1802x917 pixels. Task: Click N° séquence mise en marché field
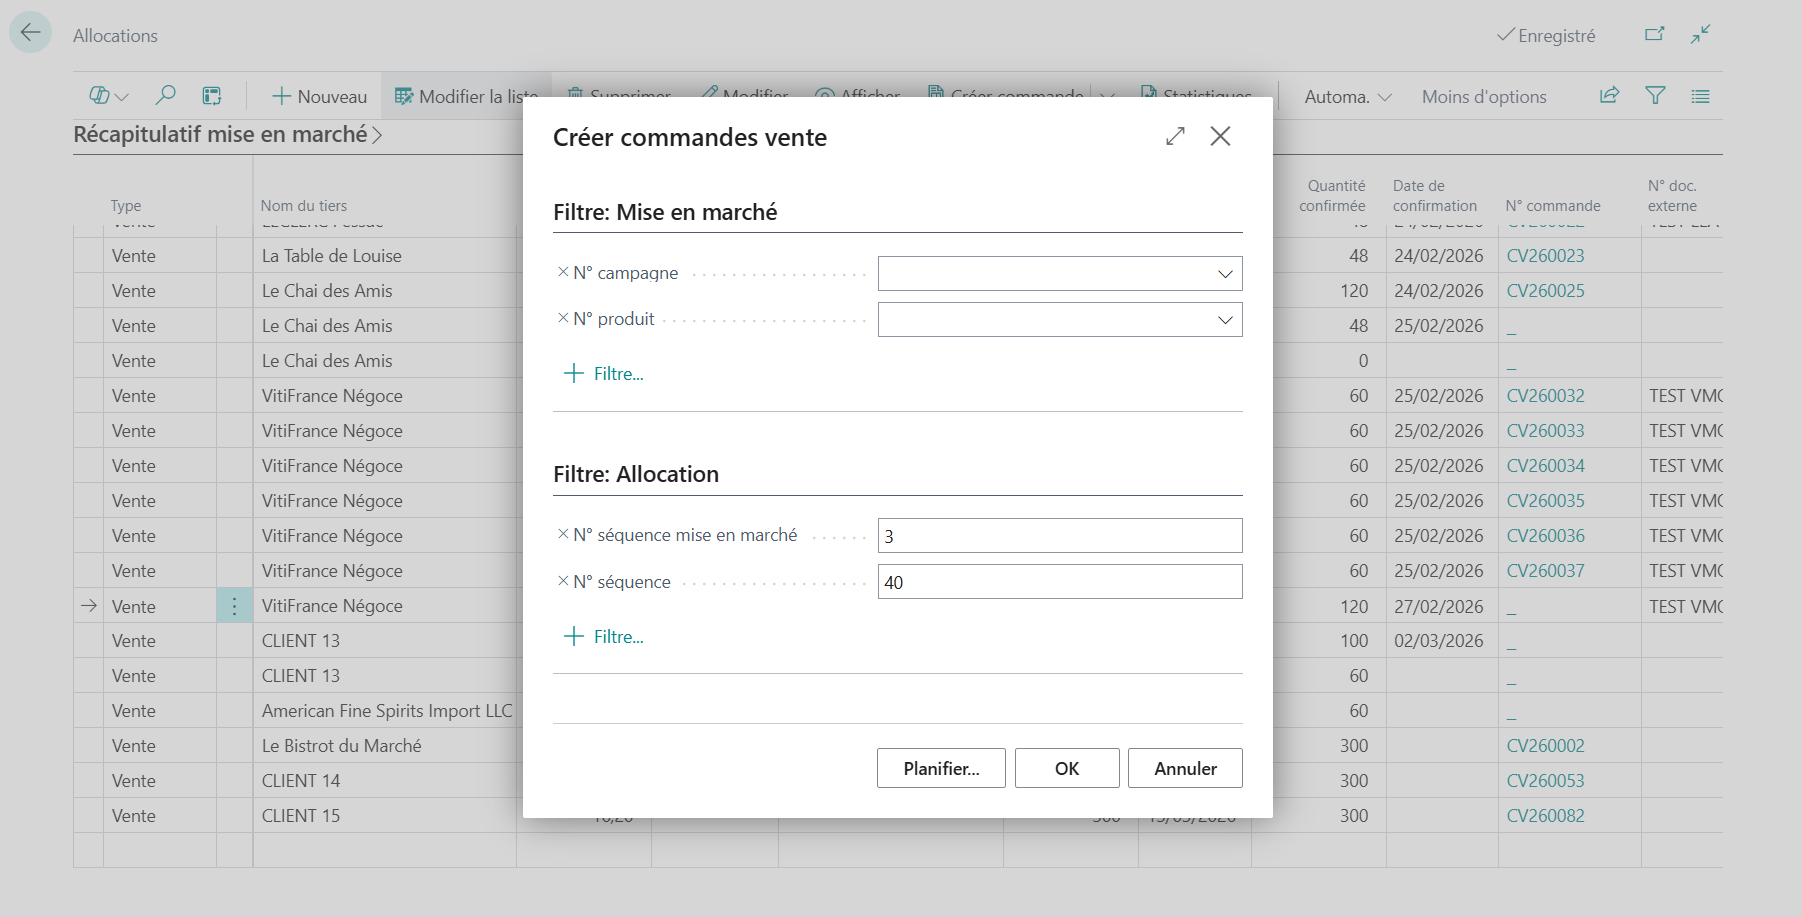coord(1060,536)
